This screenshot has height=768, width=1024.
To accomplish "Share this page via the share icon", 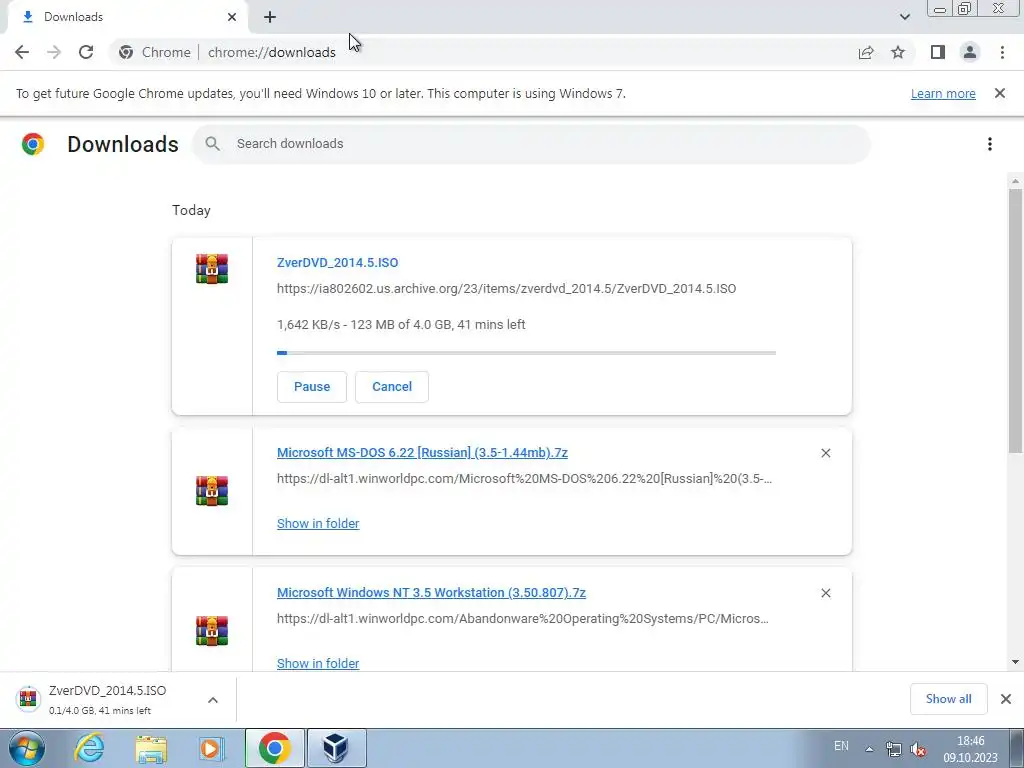I will coord(866,52).
